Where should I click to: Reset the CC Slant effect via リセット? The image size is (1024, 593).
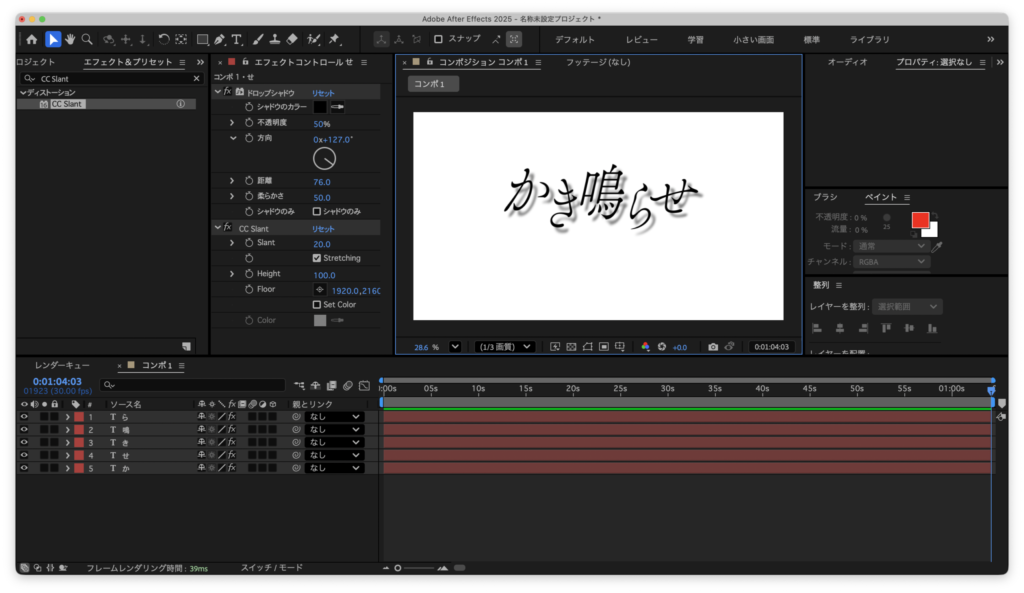pyautogui.click(x=323, y=229)
